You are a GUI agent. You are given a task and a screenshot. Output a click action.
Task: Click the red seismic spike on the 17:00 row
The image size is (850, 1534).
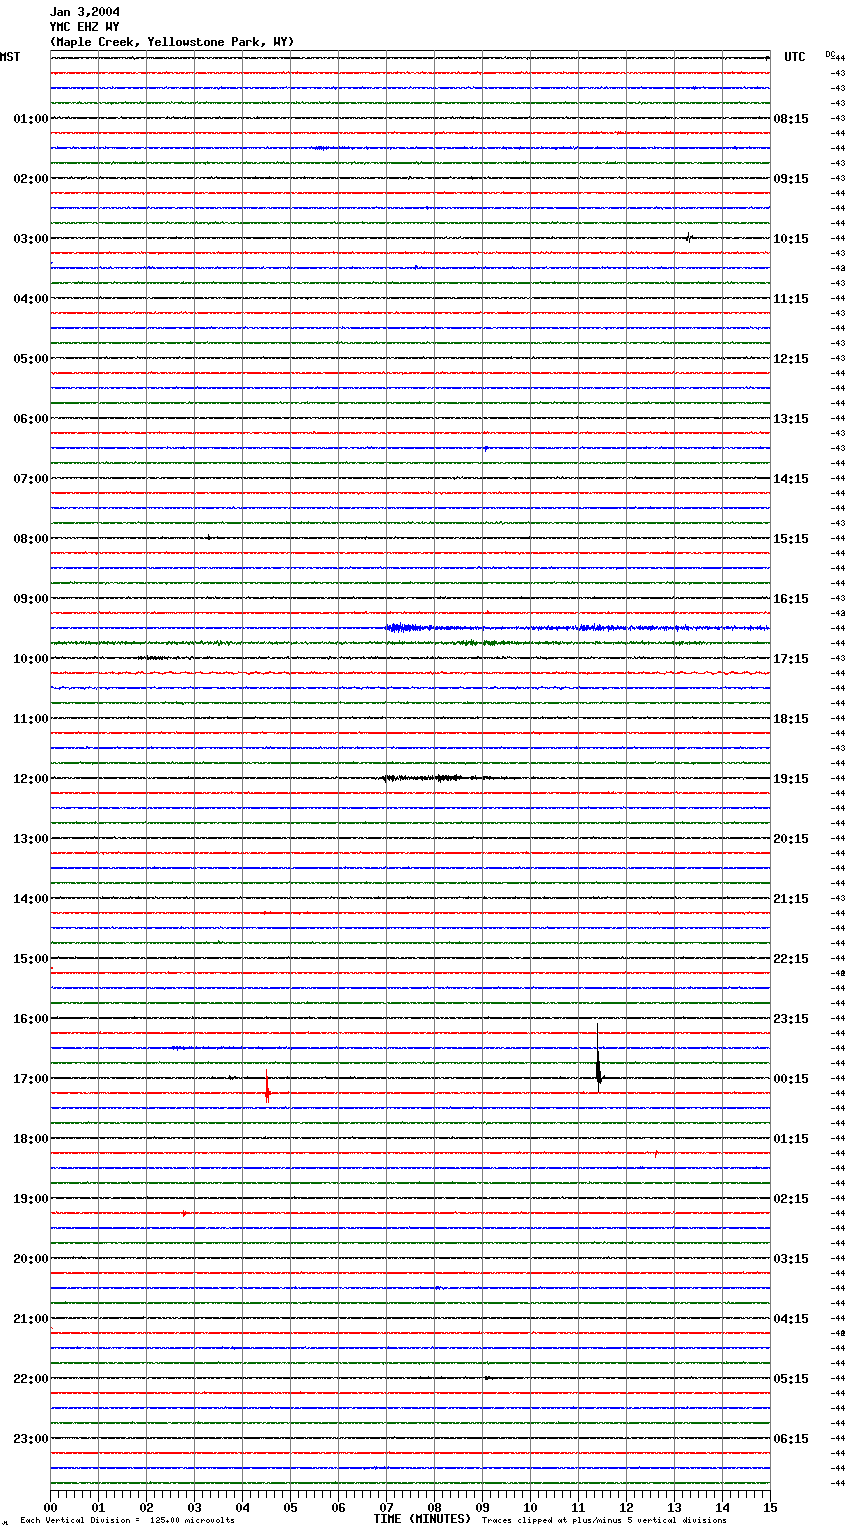(x=267, y=1087)
